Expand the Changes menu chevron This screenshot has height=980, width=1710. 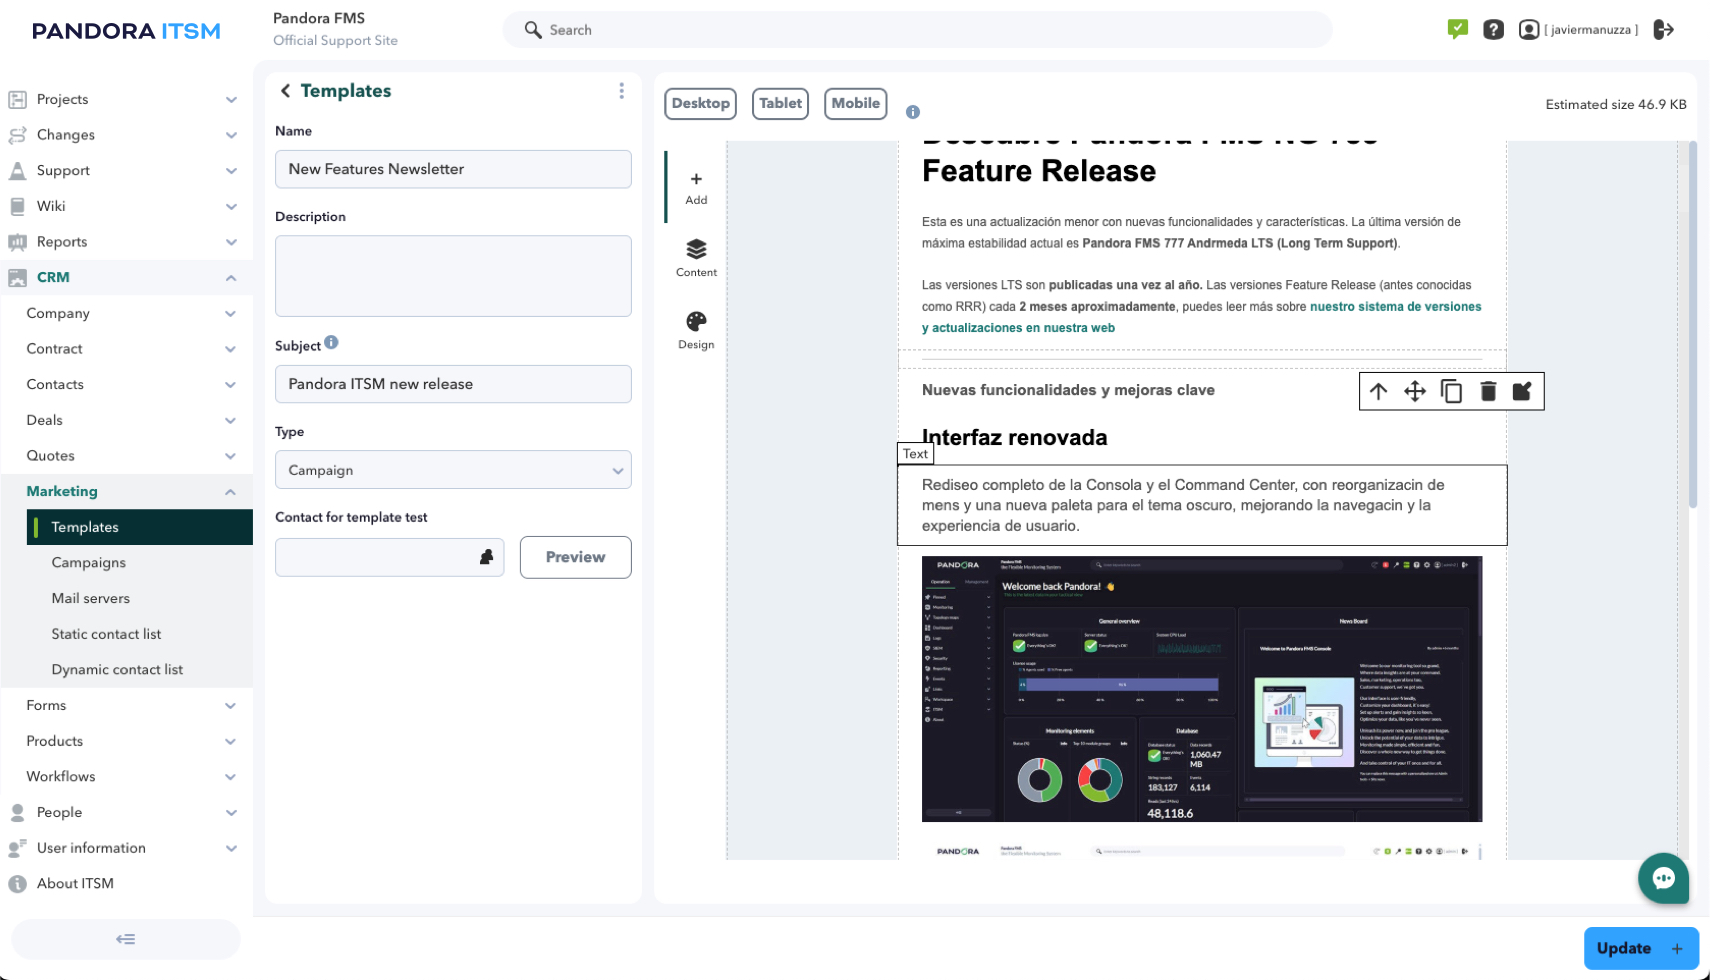click(x=231, y=135)
